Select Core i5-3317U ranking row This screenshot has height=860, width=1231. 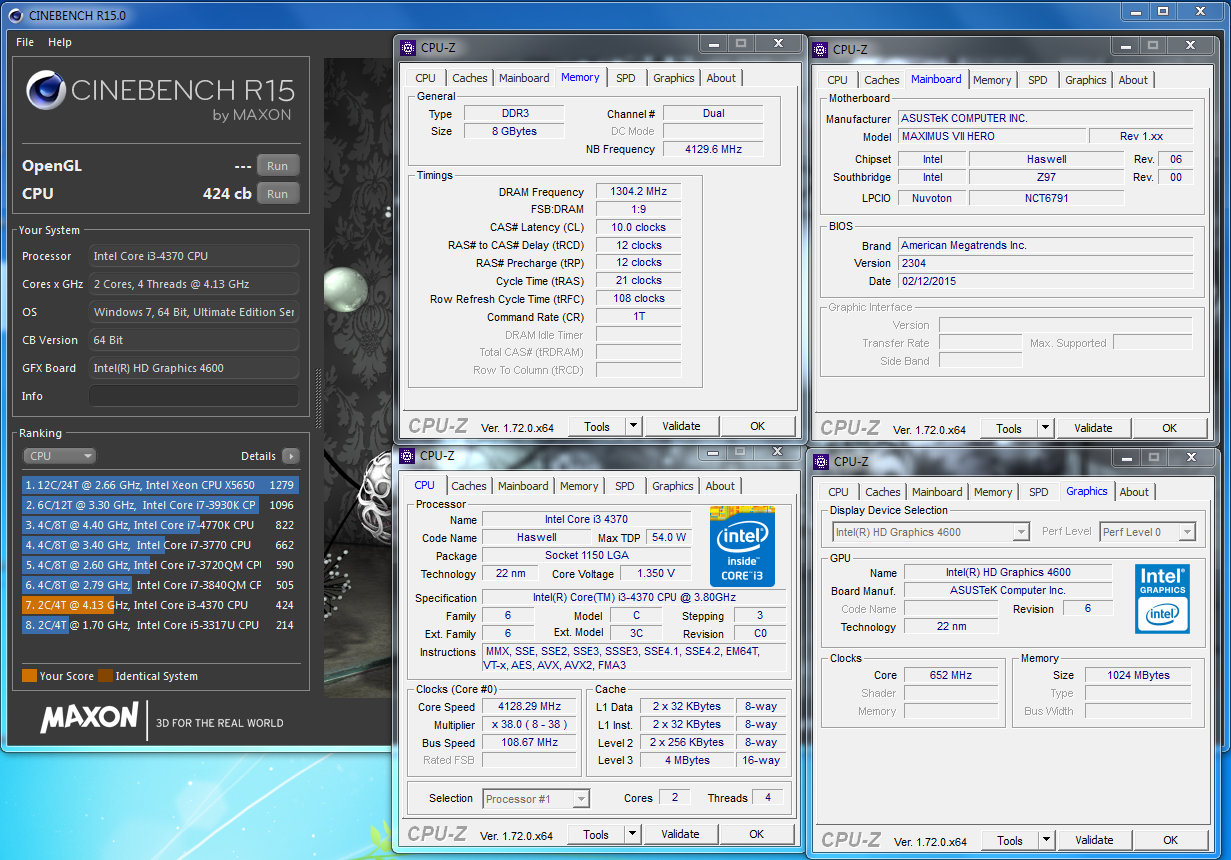click(160, 625)
